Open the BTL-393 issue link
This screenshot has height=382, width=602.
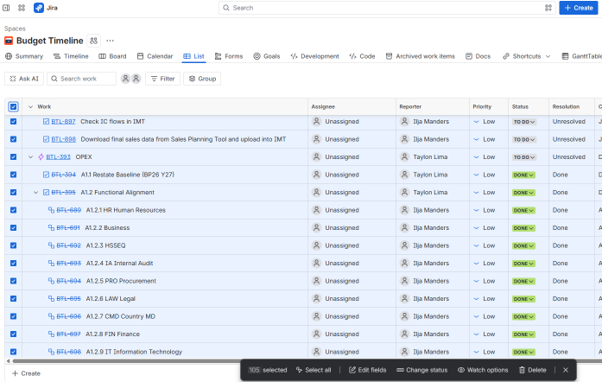[58, 157]
